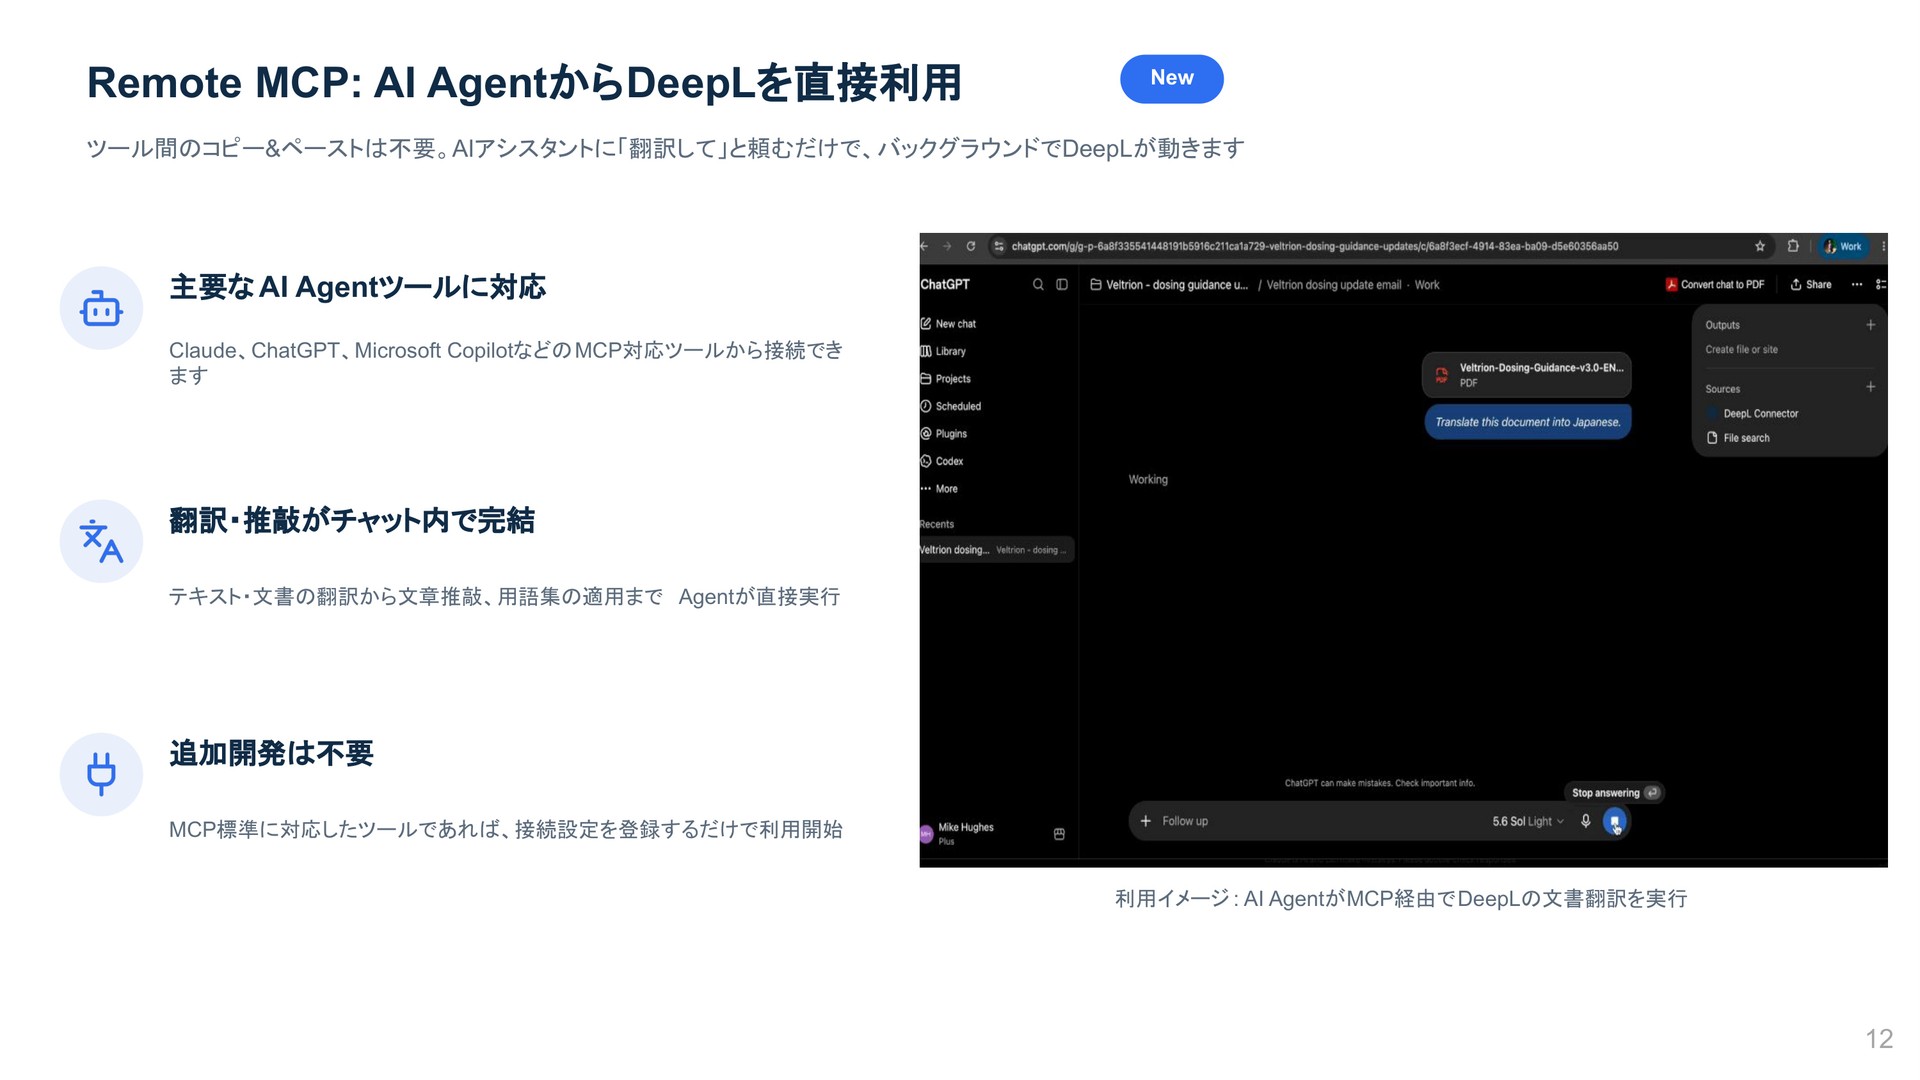Click the microphone dictation icon
The image size is (1920, 1080).
(1586, 821)
